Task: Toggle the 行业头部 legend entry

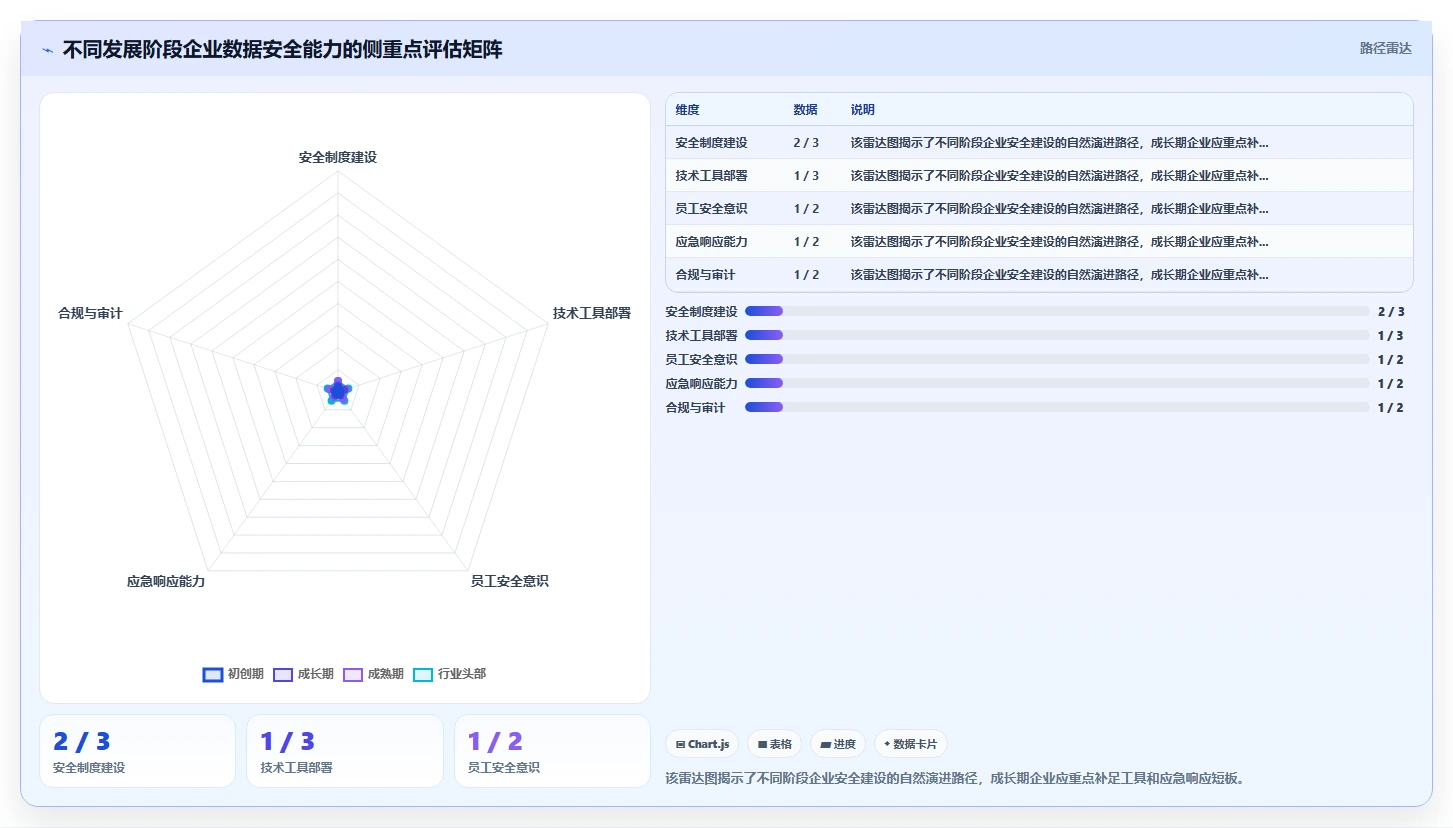Action: 450,674
